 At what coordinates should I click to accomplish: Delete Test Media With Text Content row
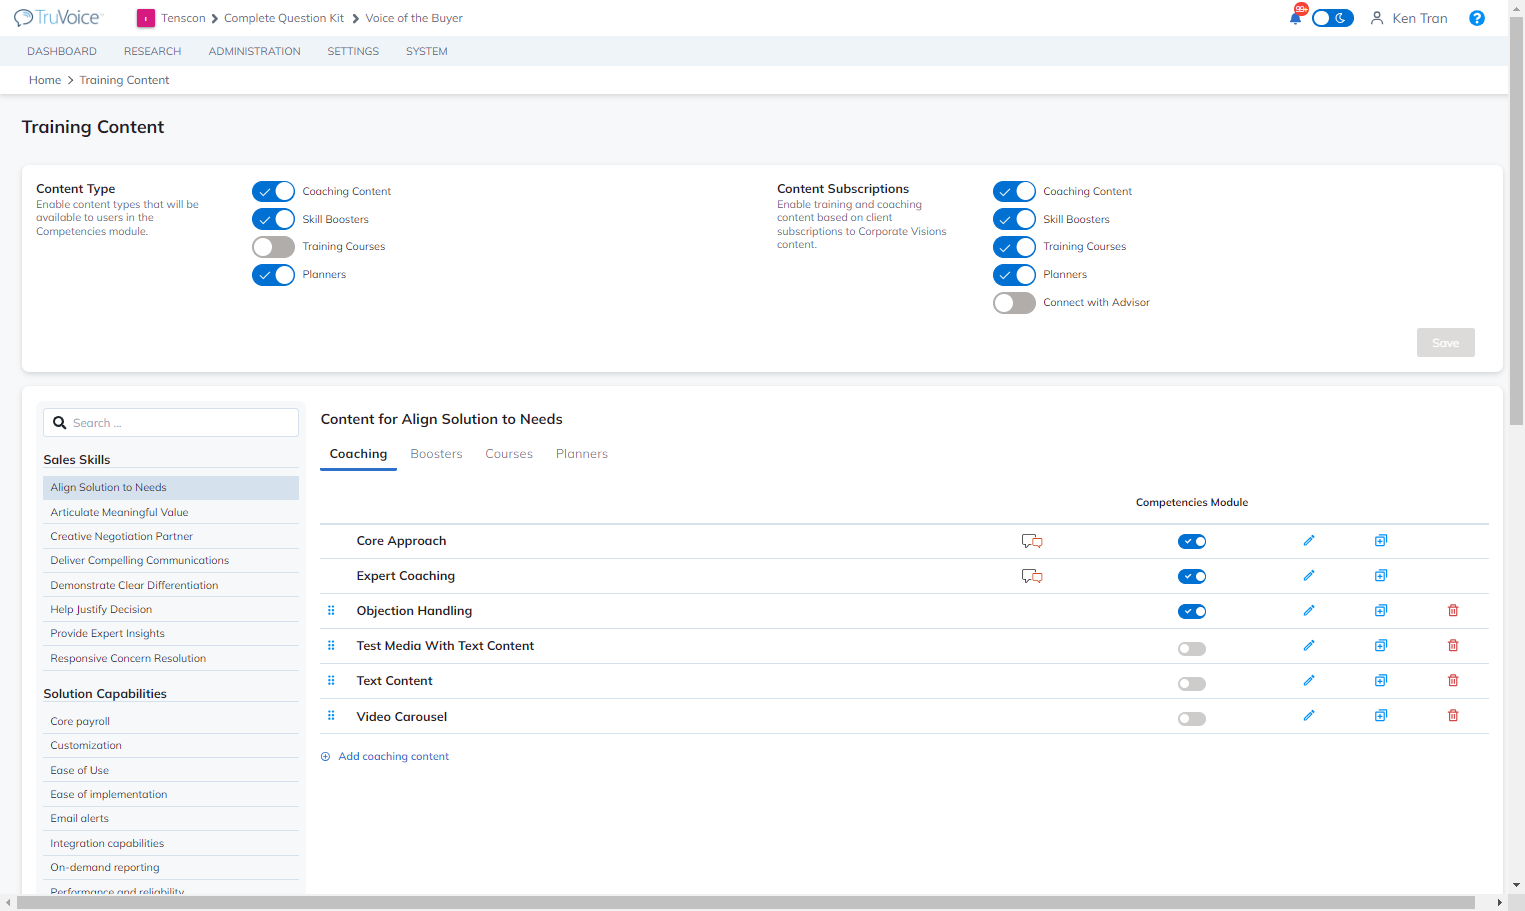point(1453,646)
